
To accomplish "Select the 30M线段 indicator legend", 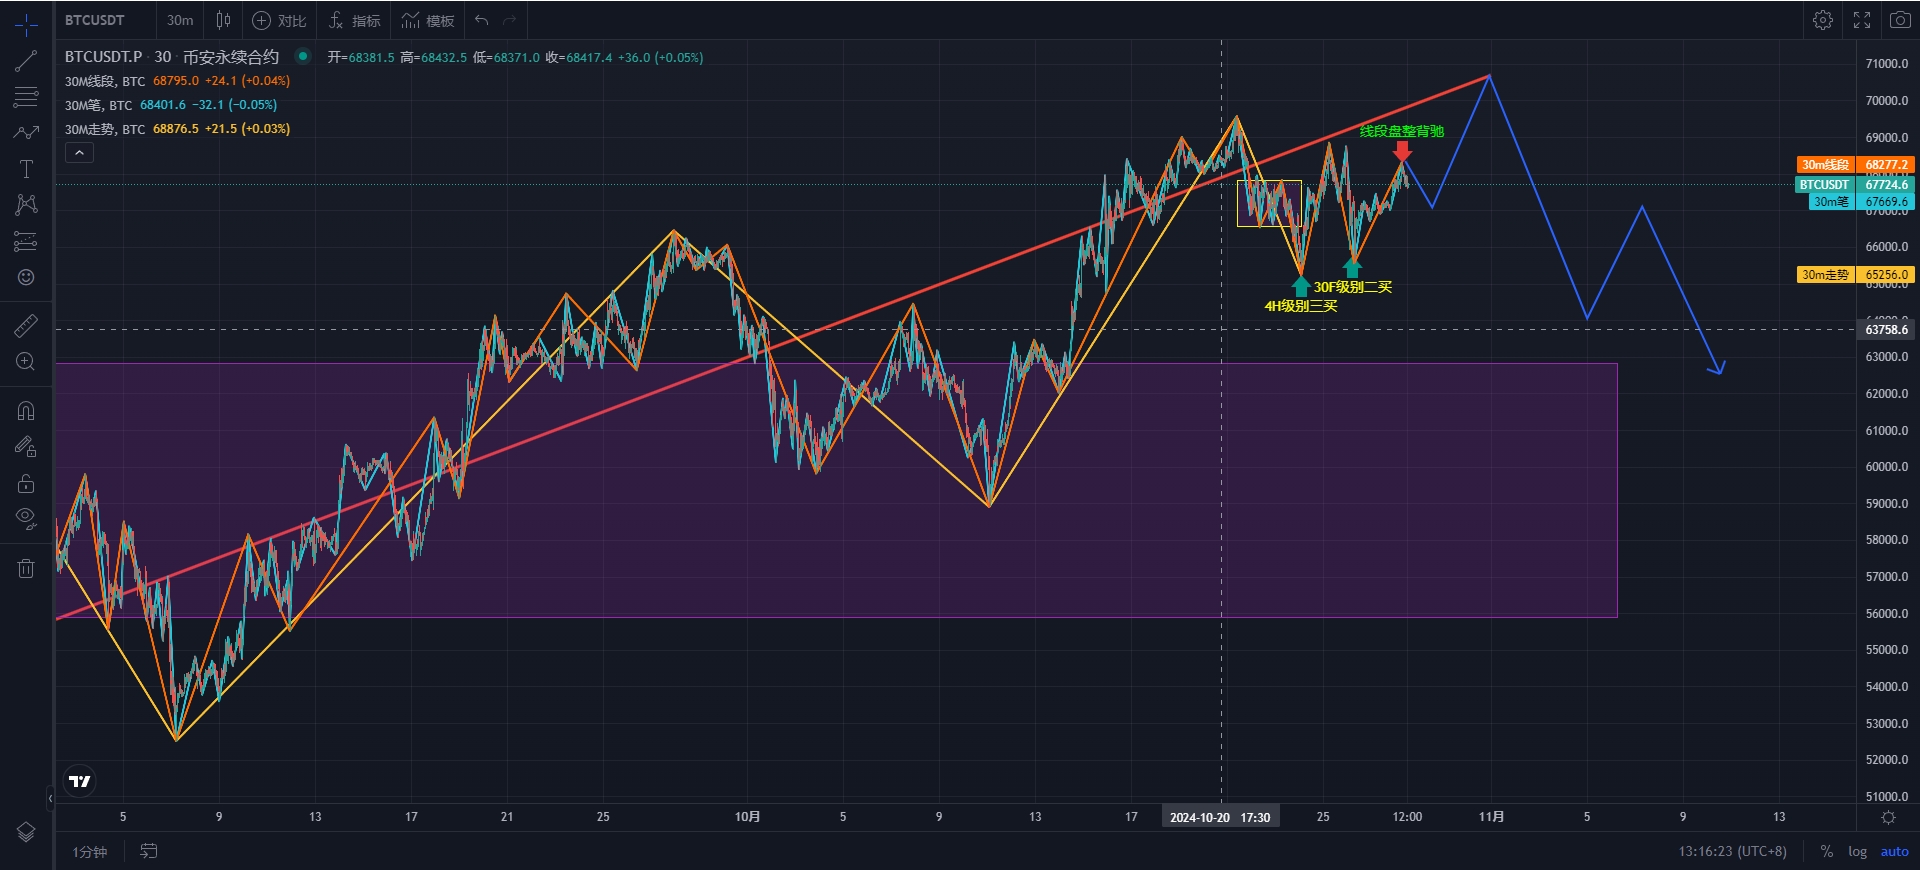I will tap(105, 81).
